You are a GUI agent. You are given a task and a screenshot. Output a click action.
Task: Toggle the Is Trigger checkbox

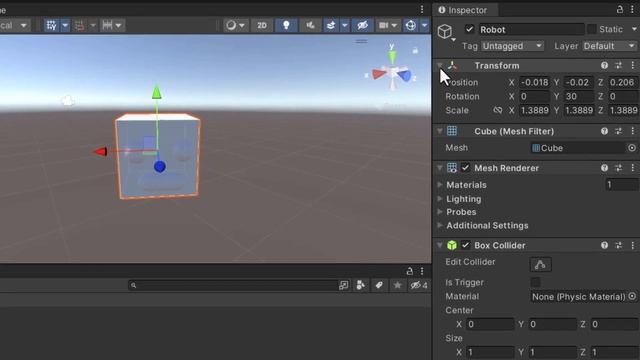tap(535, 282)
